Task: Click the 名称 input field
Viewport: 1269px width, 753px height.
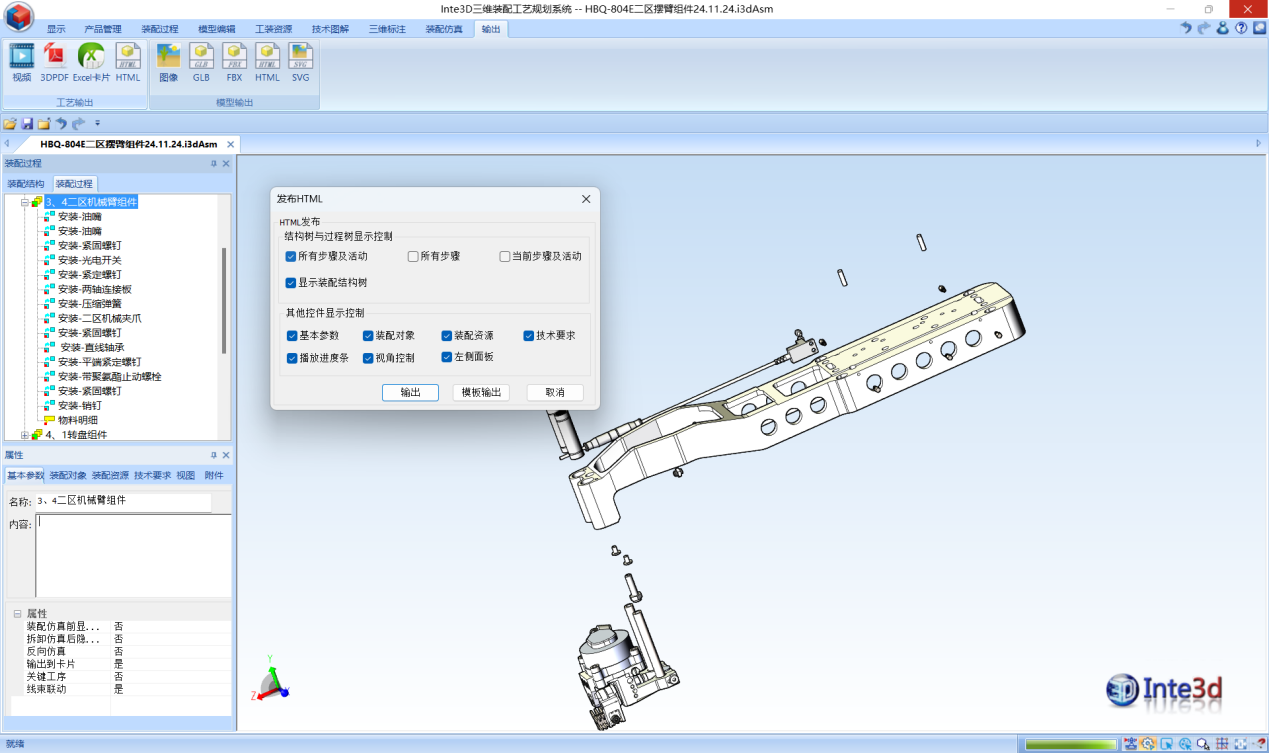Action: point(123,502)
